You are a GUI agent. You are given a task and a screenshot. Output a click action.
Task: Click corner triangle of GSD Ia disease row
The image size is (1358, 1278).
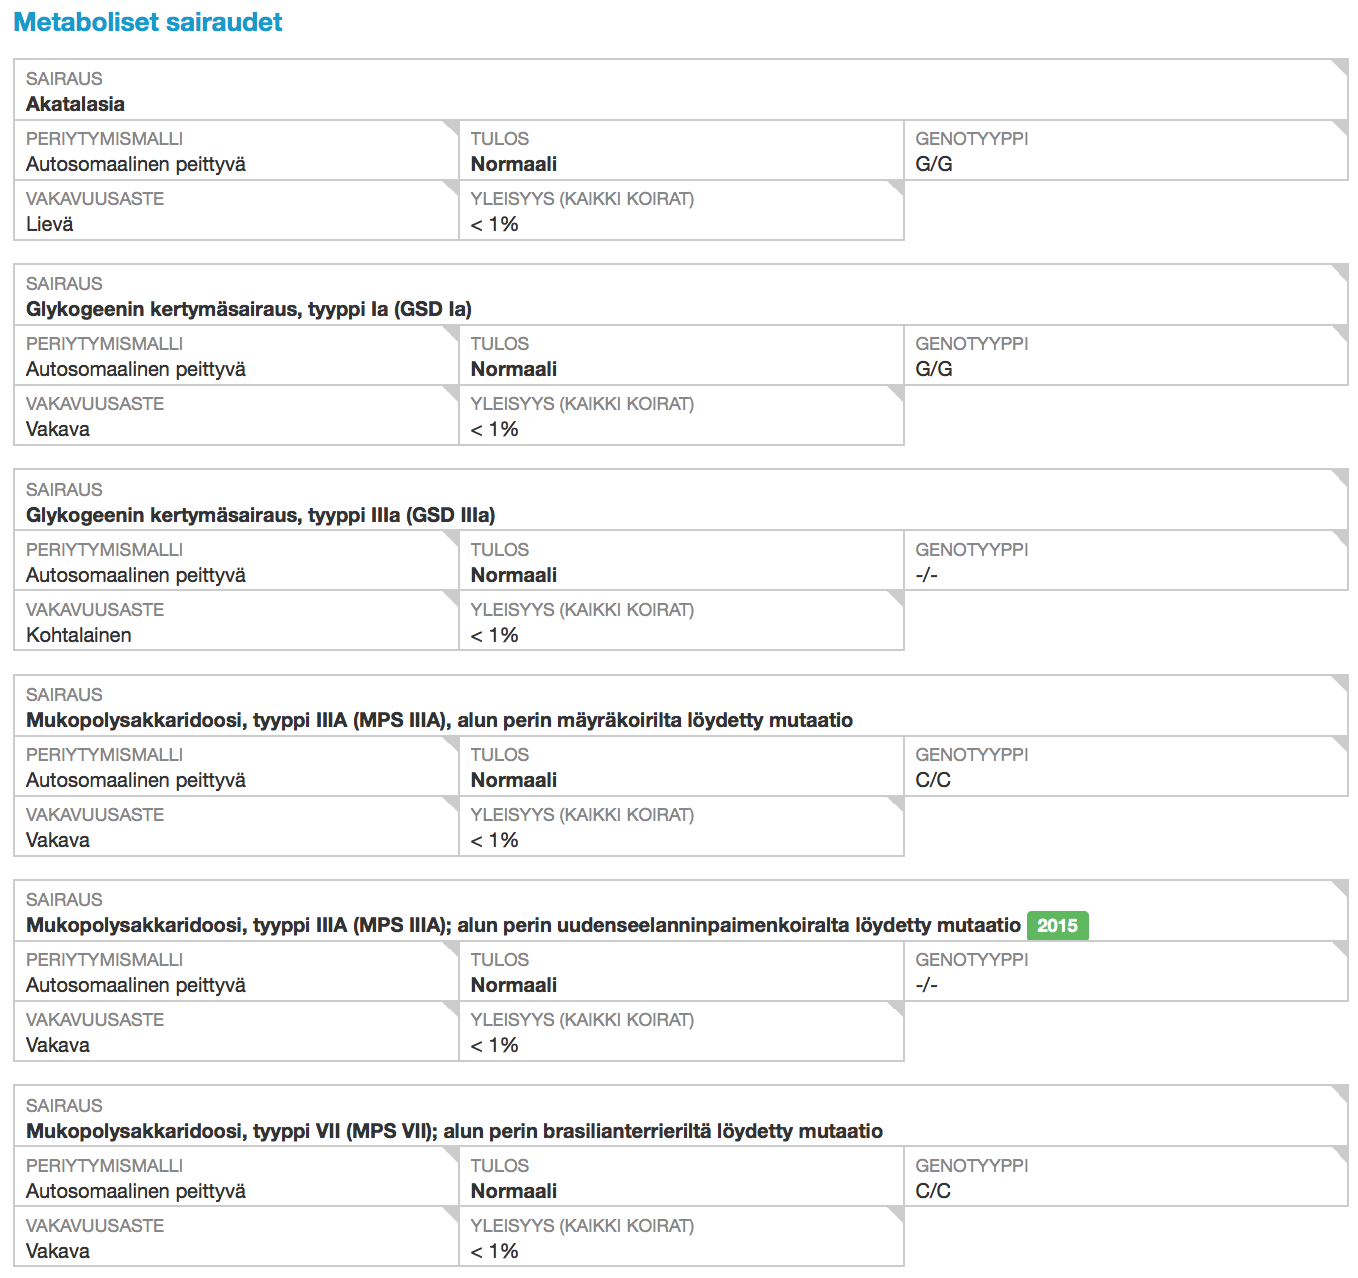pyautogui.click(x=1342, y=271)
